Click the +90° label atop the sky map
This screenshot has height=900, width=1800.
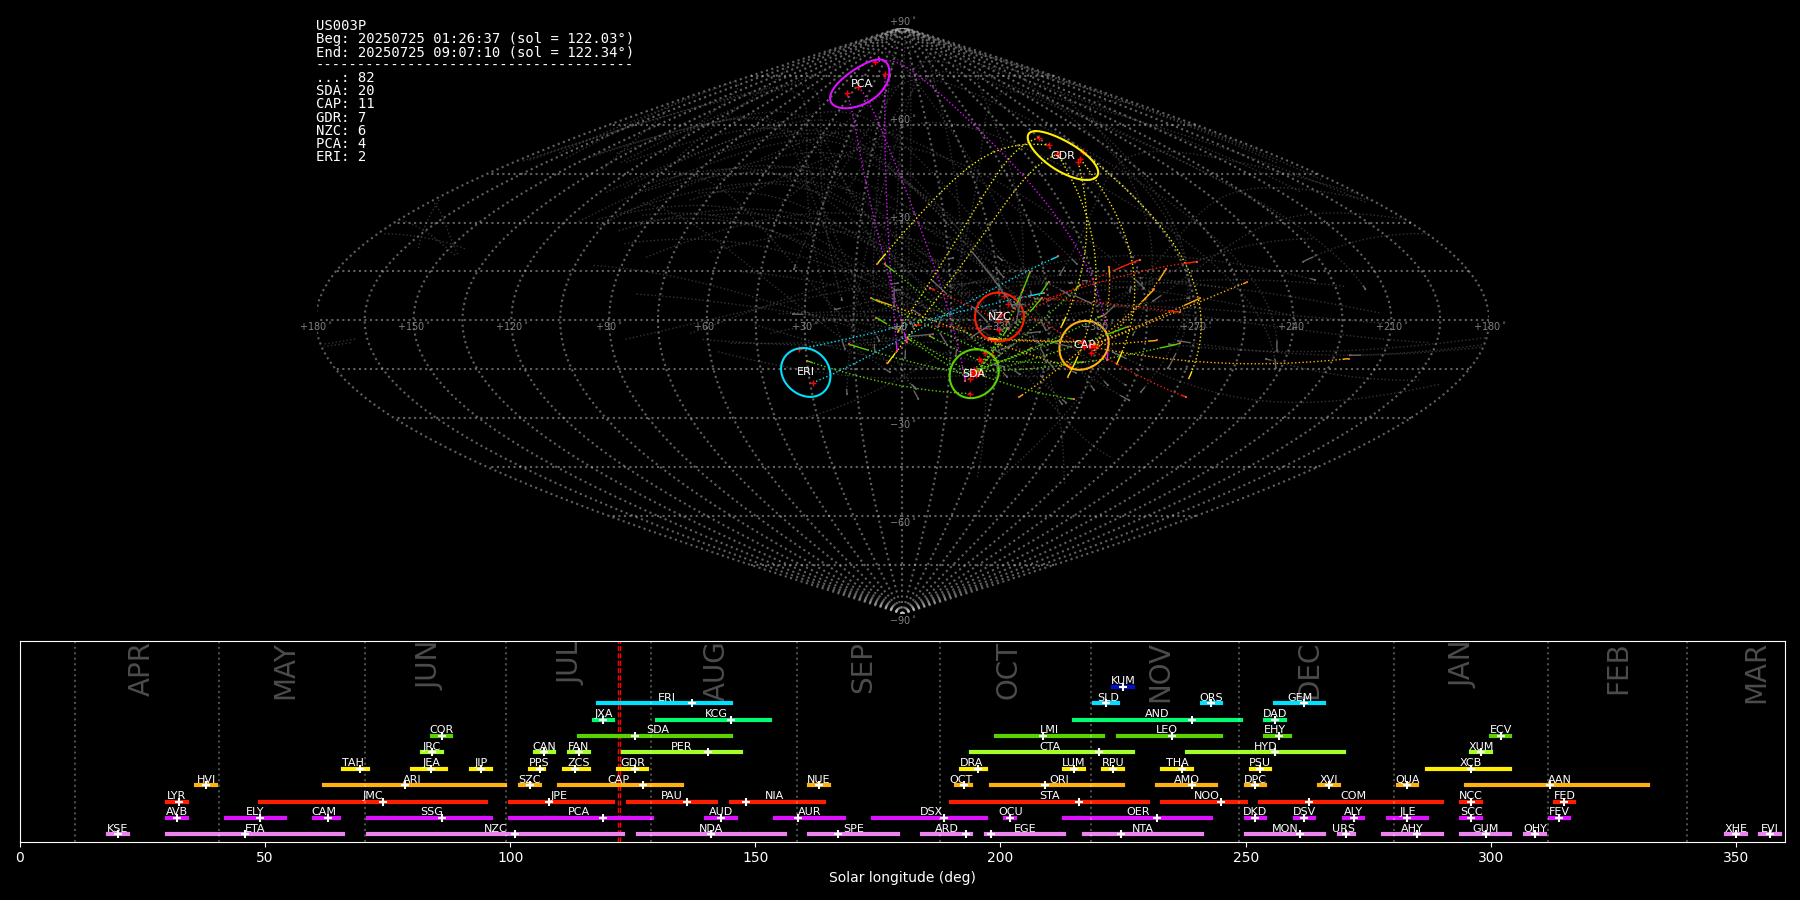[x=902, y=21]
